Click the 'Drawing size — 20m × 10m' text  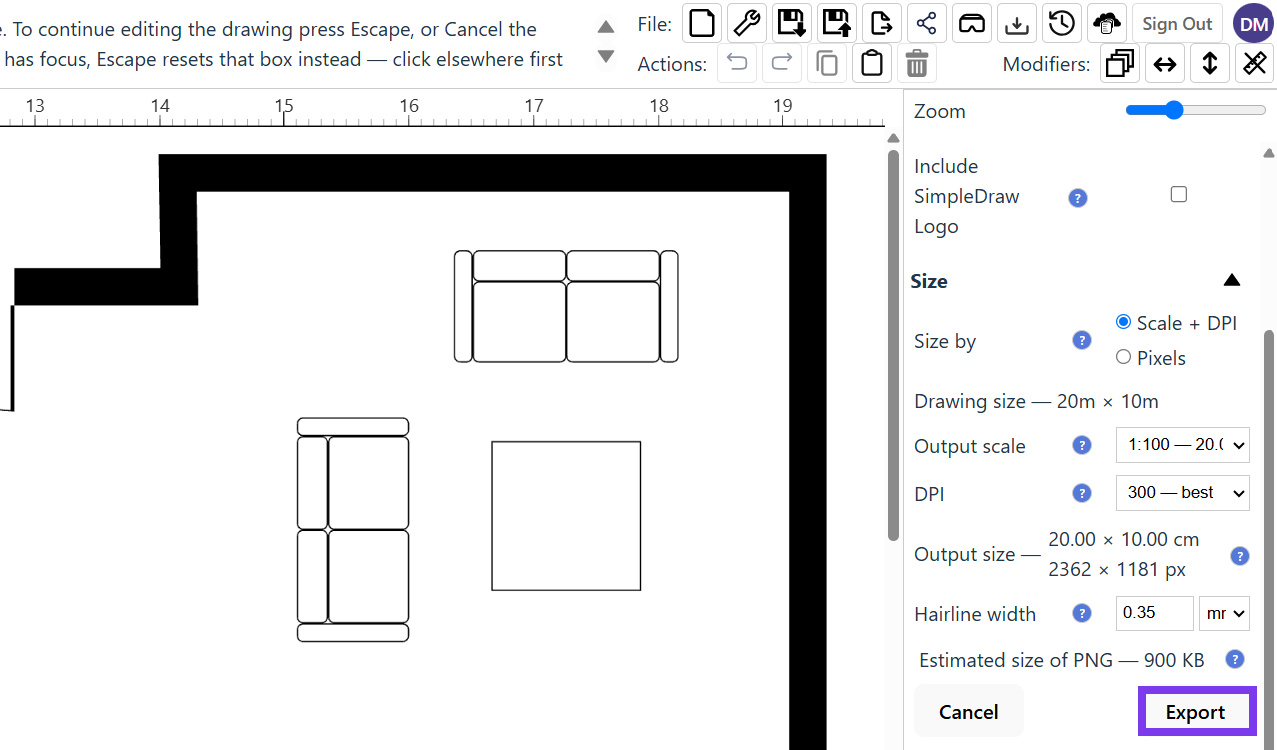(x=1036, y=401)
